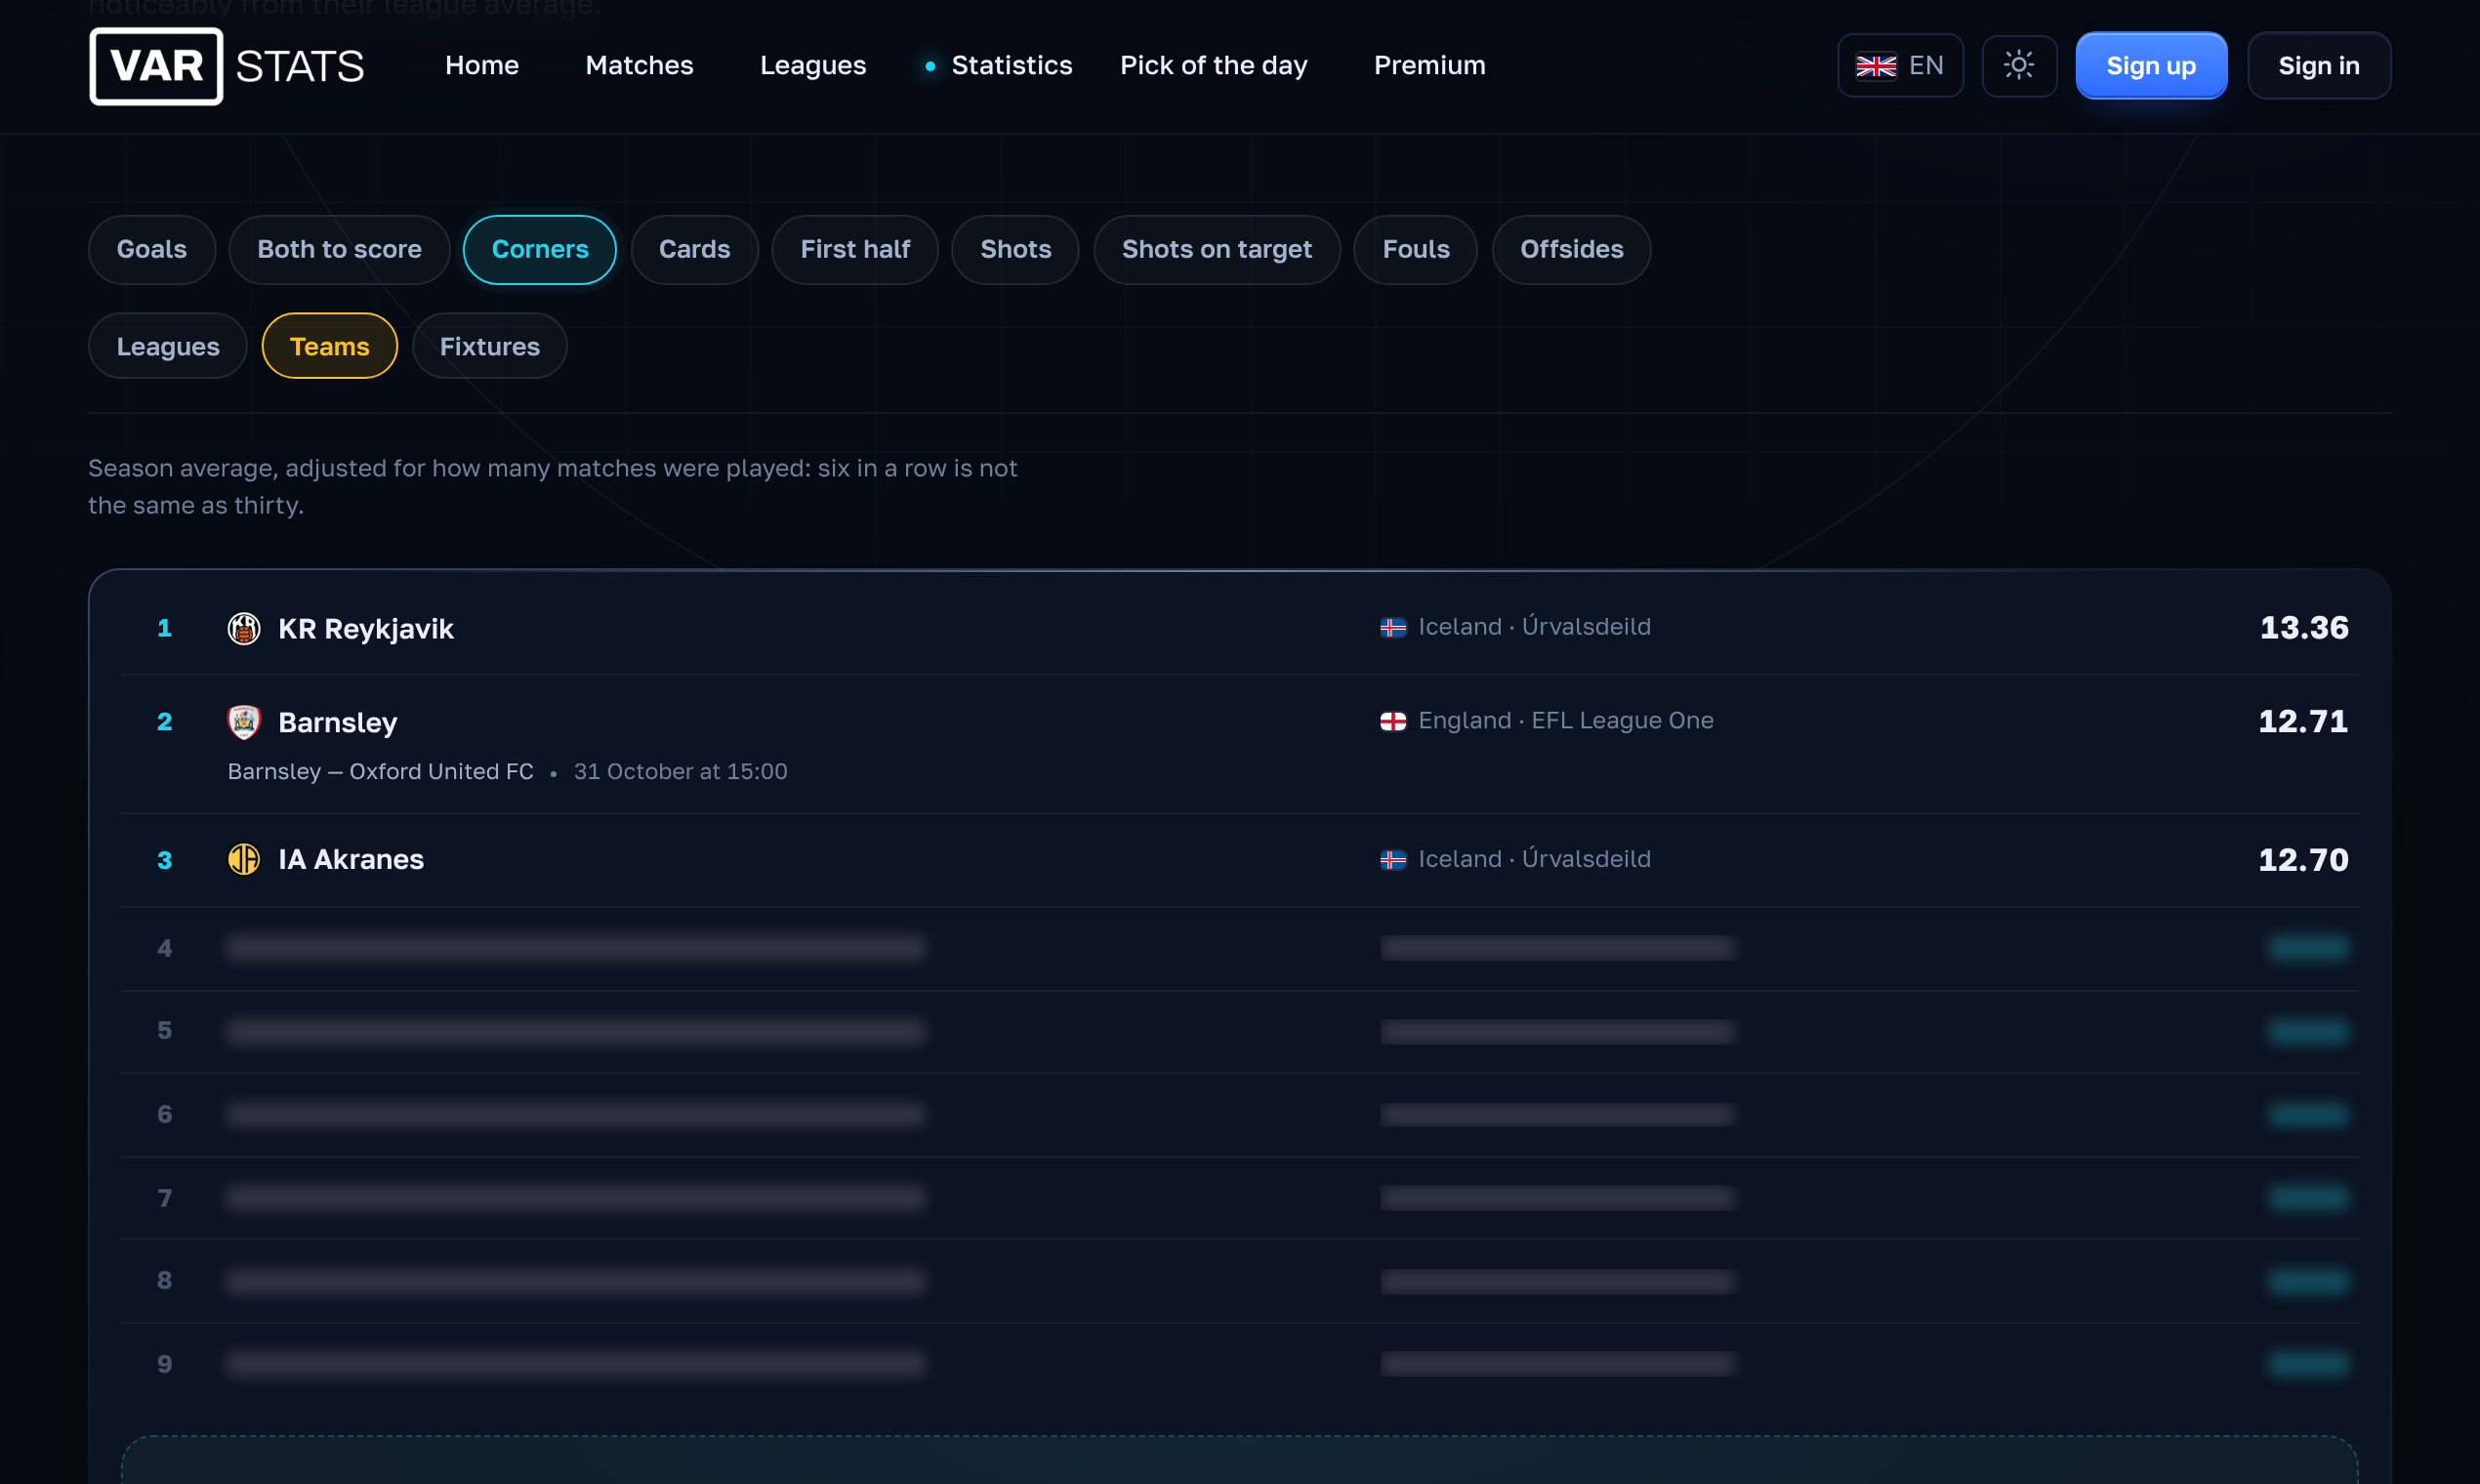Select the Offsides stat filter
This screenshot has height=1484, width=2480.
pos(1571,249)
